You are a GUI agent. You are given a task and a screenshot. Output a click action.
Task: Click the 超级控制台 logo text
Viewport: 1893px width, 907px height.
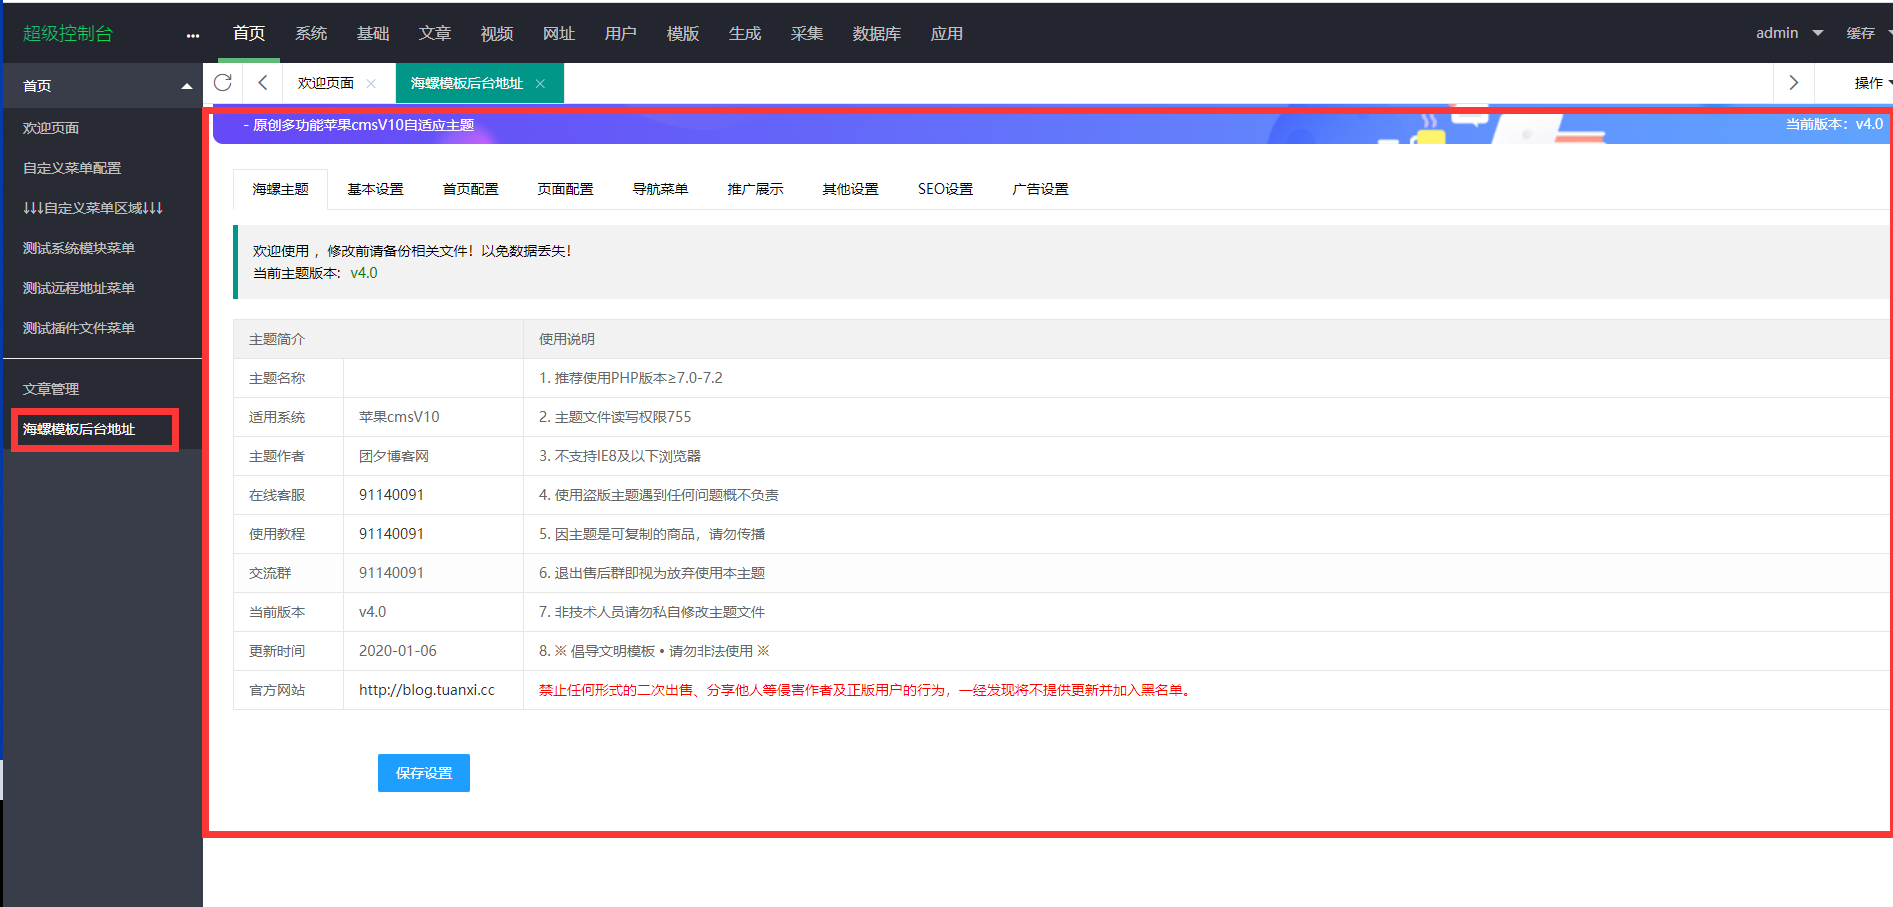coord(68,33)
